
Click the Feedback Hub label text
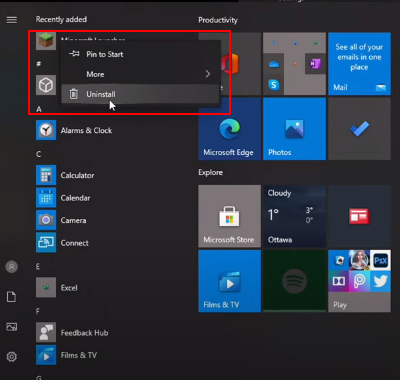(84, 333)
